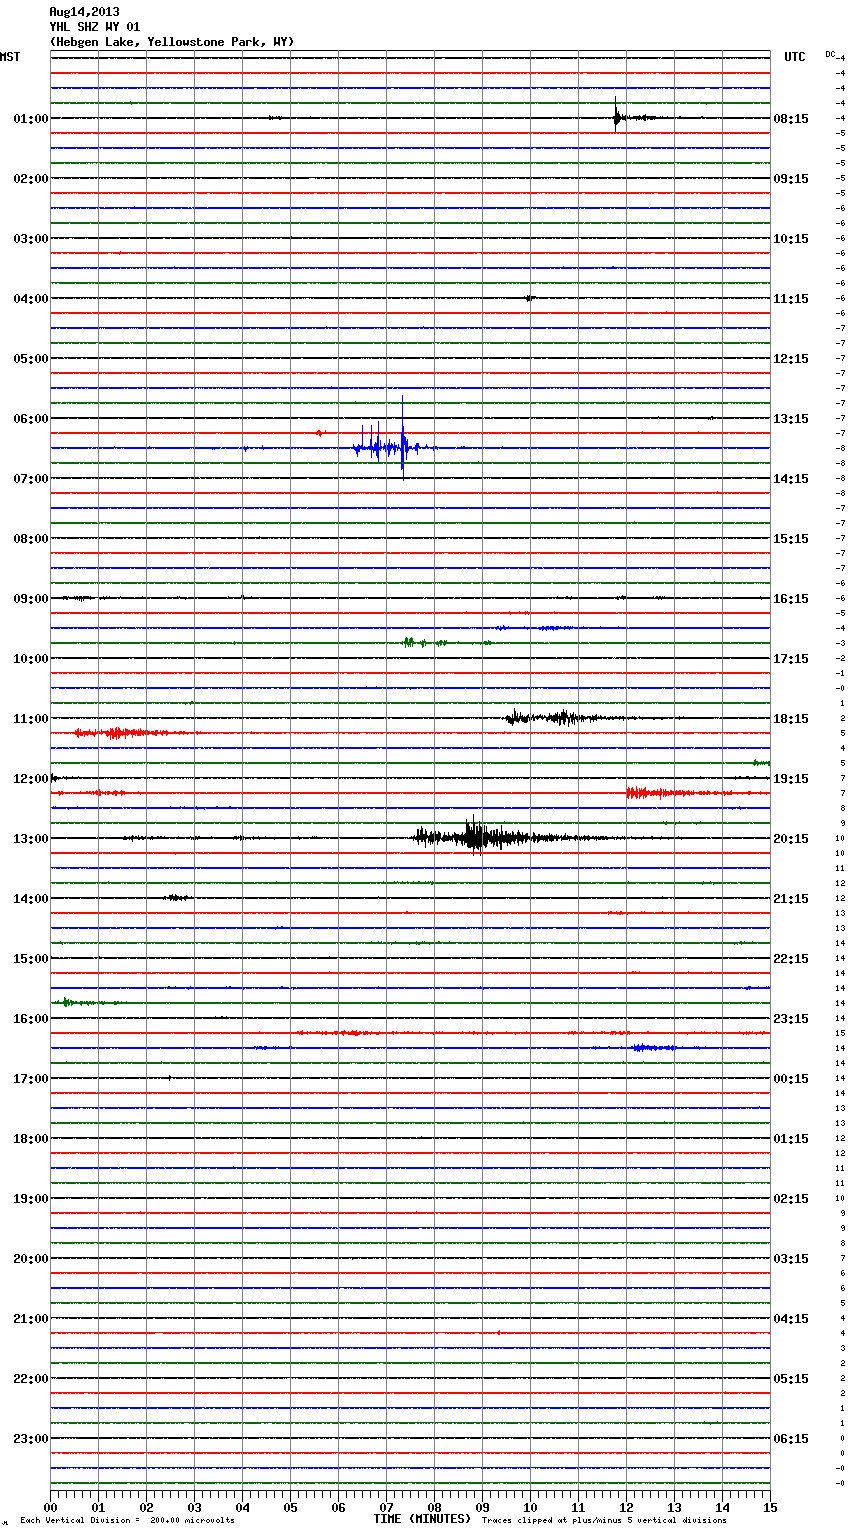The image size is (850, 1534).
Task: Click the small black event on 04:00 trace
Action: pyautogui.click(x=530, y=298)
